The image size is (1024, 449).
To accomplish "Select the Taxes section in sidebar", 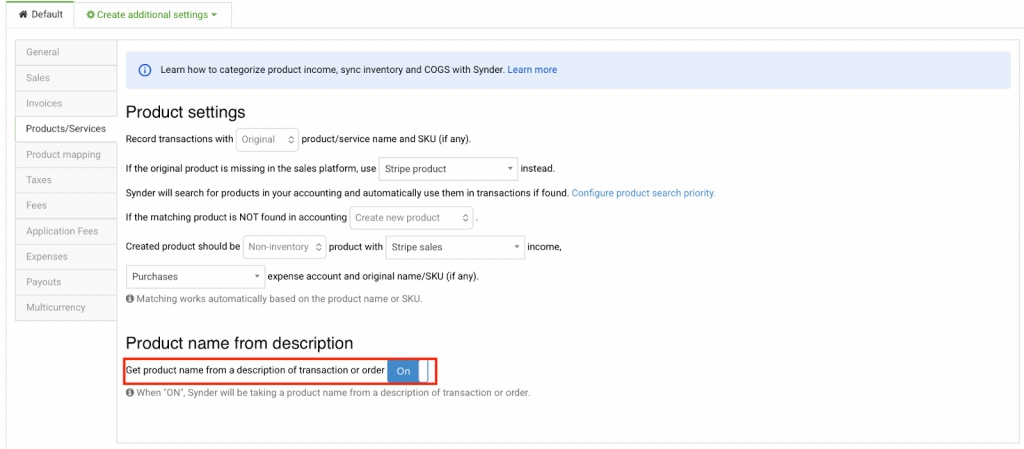I will [x=39, y=180].
